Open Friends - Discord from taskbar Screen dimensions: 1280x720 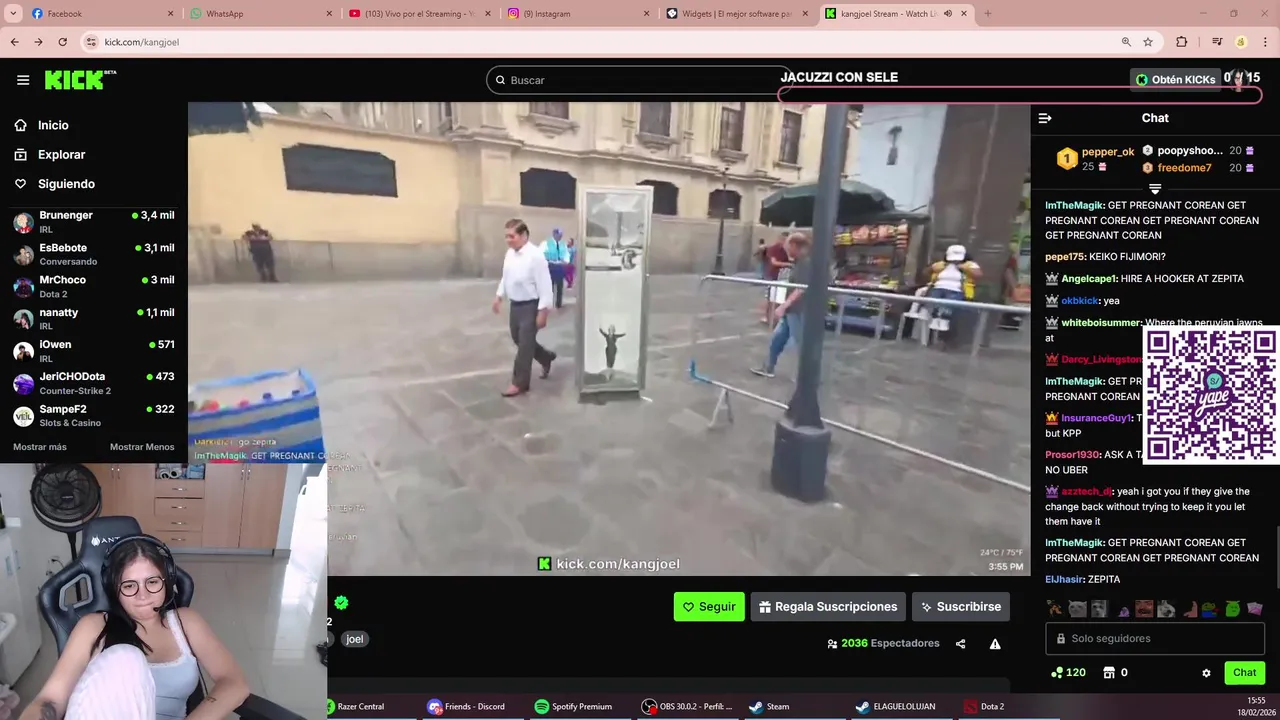467,707
